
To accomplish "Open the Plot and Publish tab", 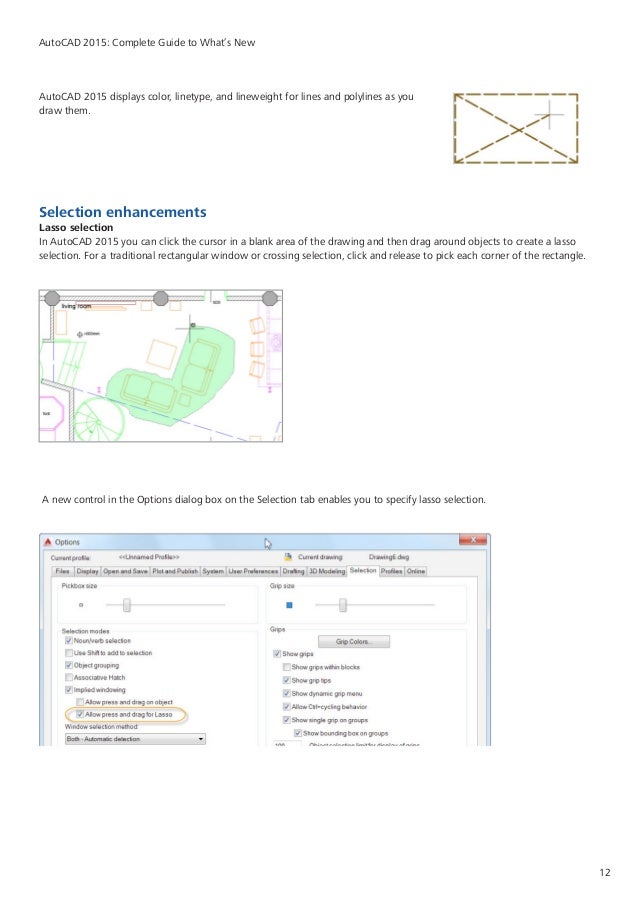I will tap(175, 571).
